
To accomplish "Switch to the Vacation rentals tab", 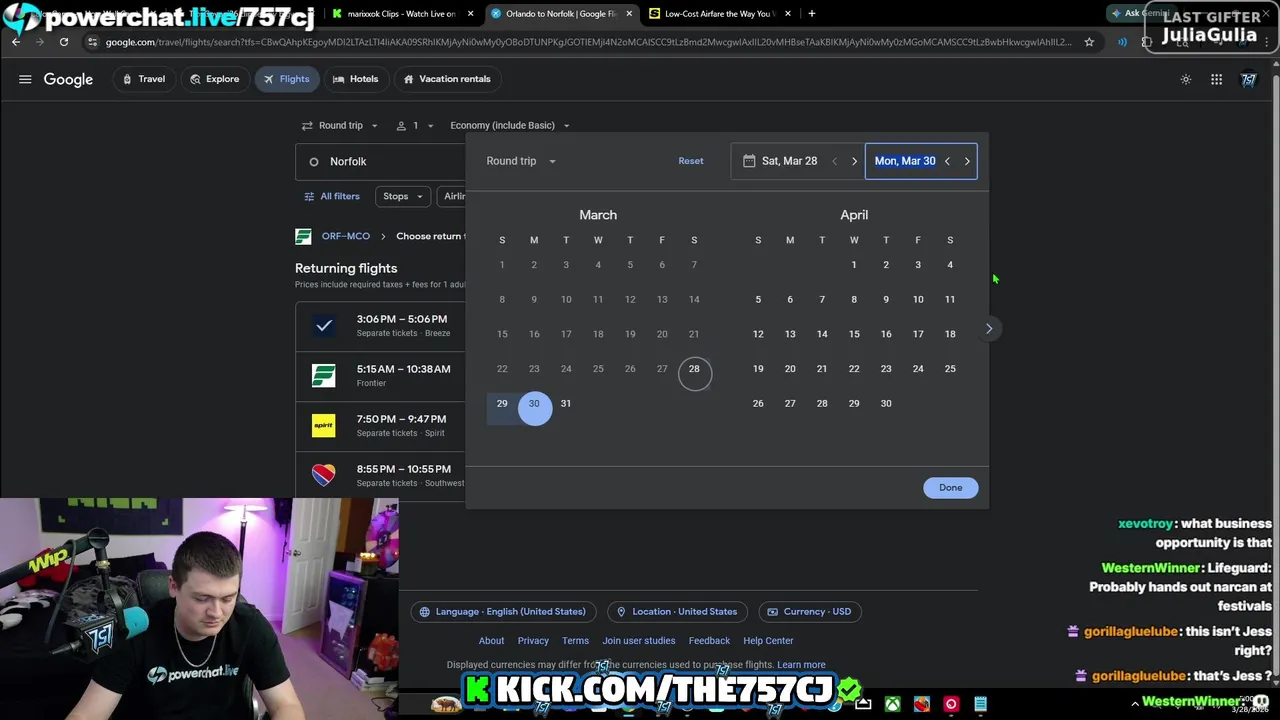I will [446, 79].
